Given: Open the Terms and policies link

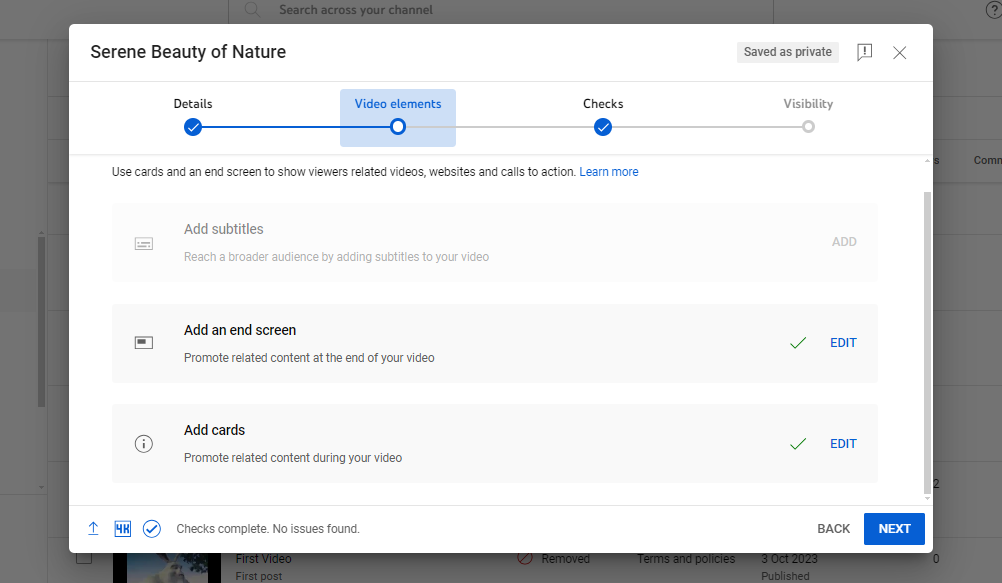Looking at the screenshot, I should pos(686,559).
